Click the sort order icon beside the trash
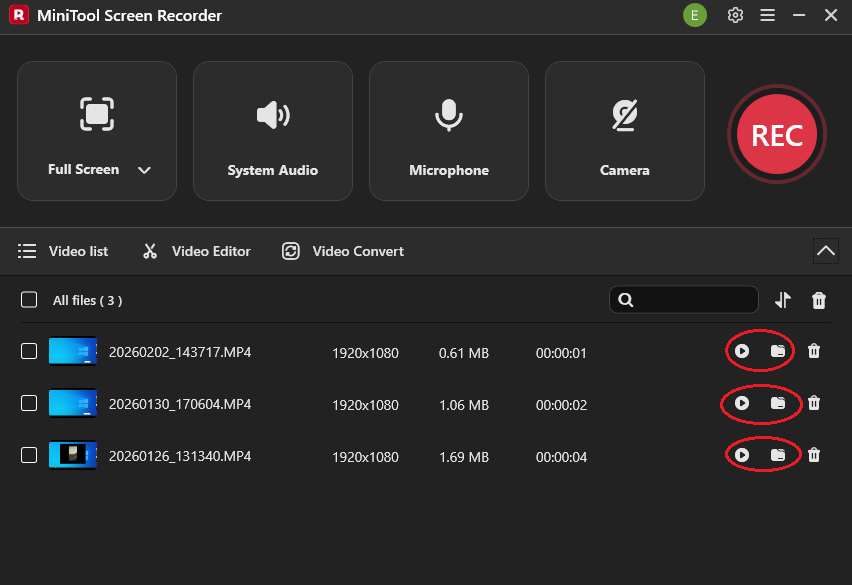The height and width of the screenshot is (585, 852). tap(785, 299)
